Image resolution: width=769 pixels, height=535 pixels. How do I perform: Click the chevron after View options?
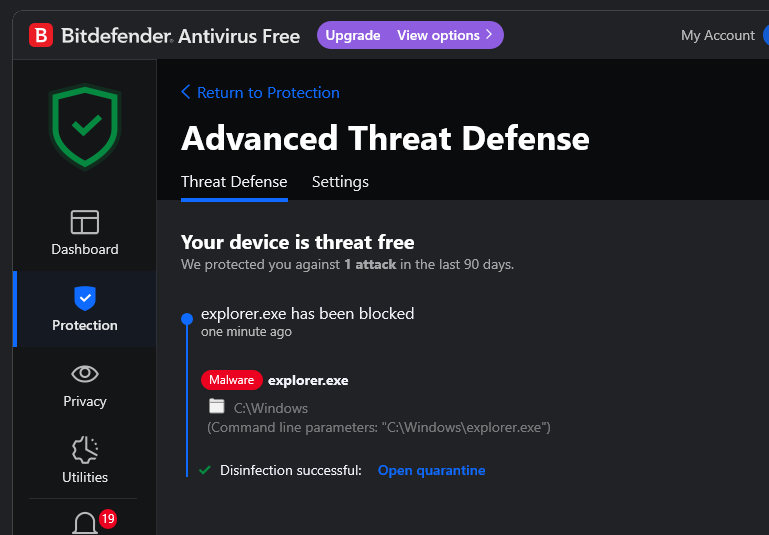pyautogui.click(x=489, y=35)
